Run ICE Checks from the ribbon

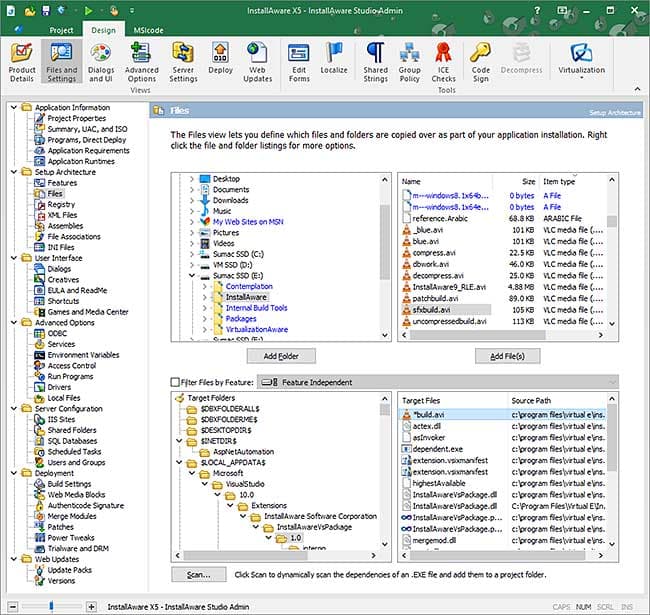tap(445, 60)
